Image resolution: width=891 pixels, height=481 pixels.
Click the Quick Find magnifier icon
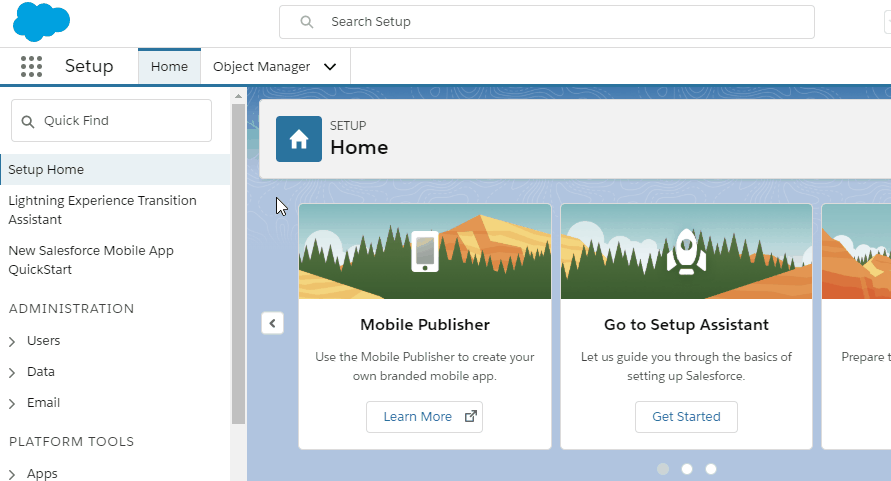coord(28,121)
